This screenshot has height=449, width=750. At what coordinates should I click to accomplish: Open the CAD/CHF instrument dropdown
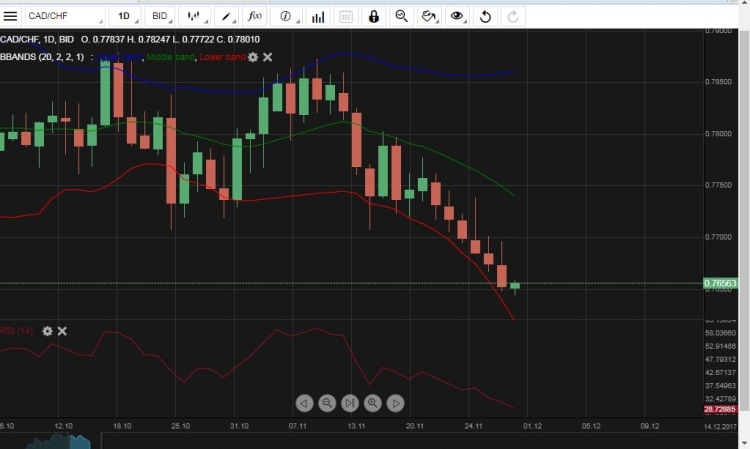[x=64, y=17]
